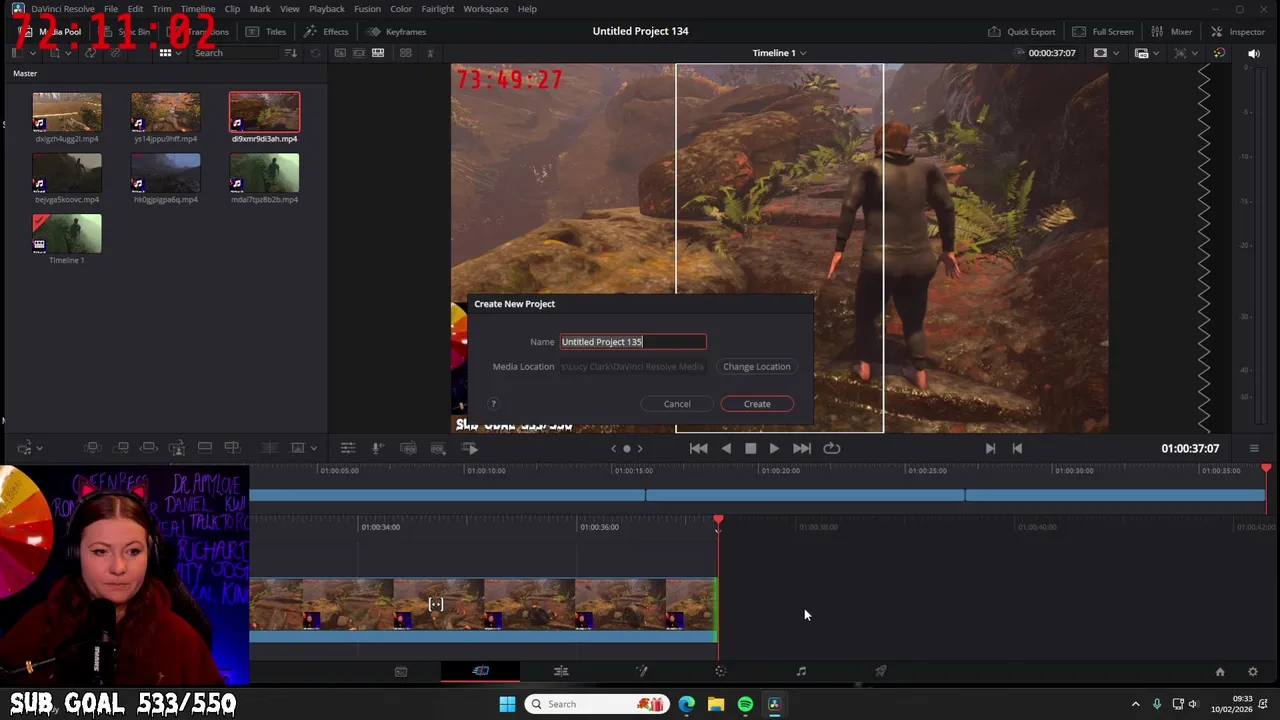The height and width of the screenshot is (720, 1280).
Task: Select the Timeline 1 thumbnail
Action: coord(67,234)
